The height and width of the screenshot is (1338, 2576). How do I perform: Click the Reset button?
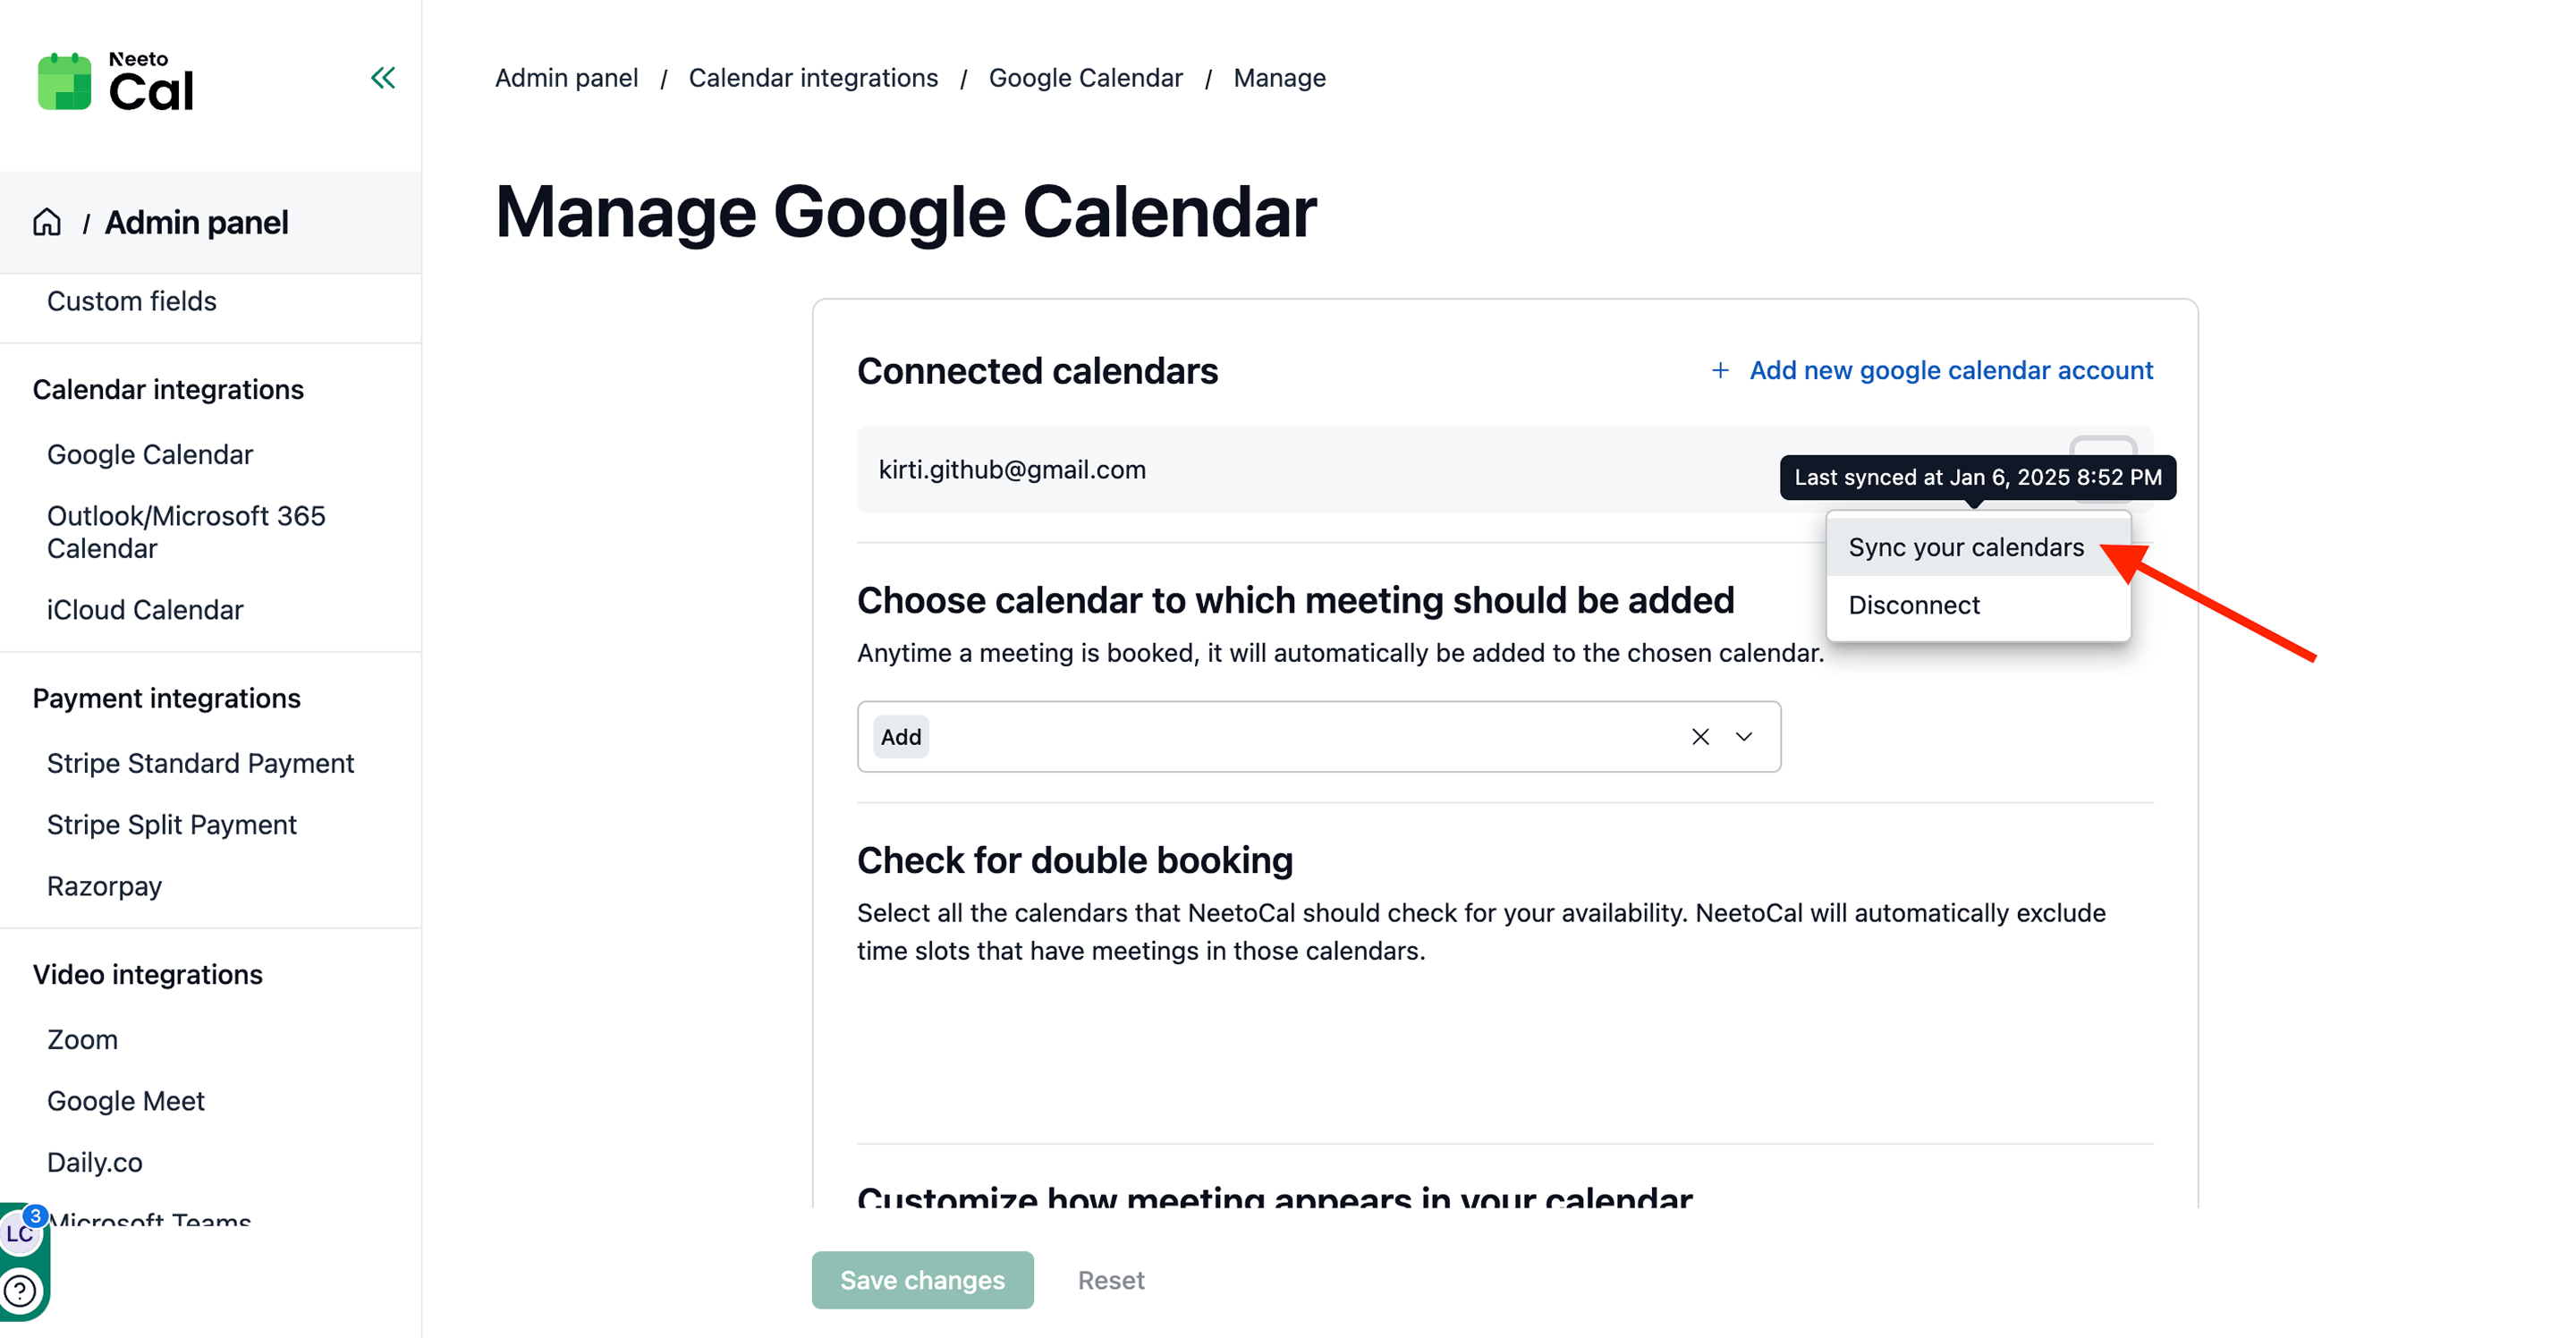pyautogui.click(x=1110, y=1280)
